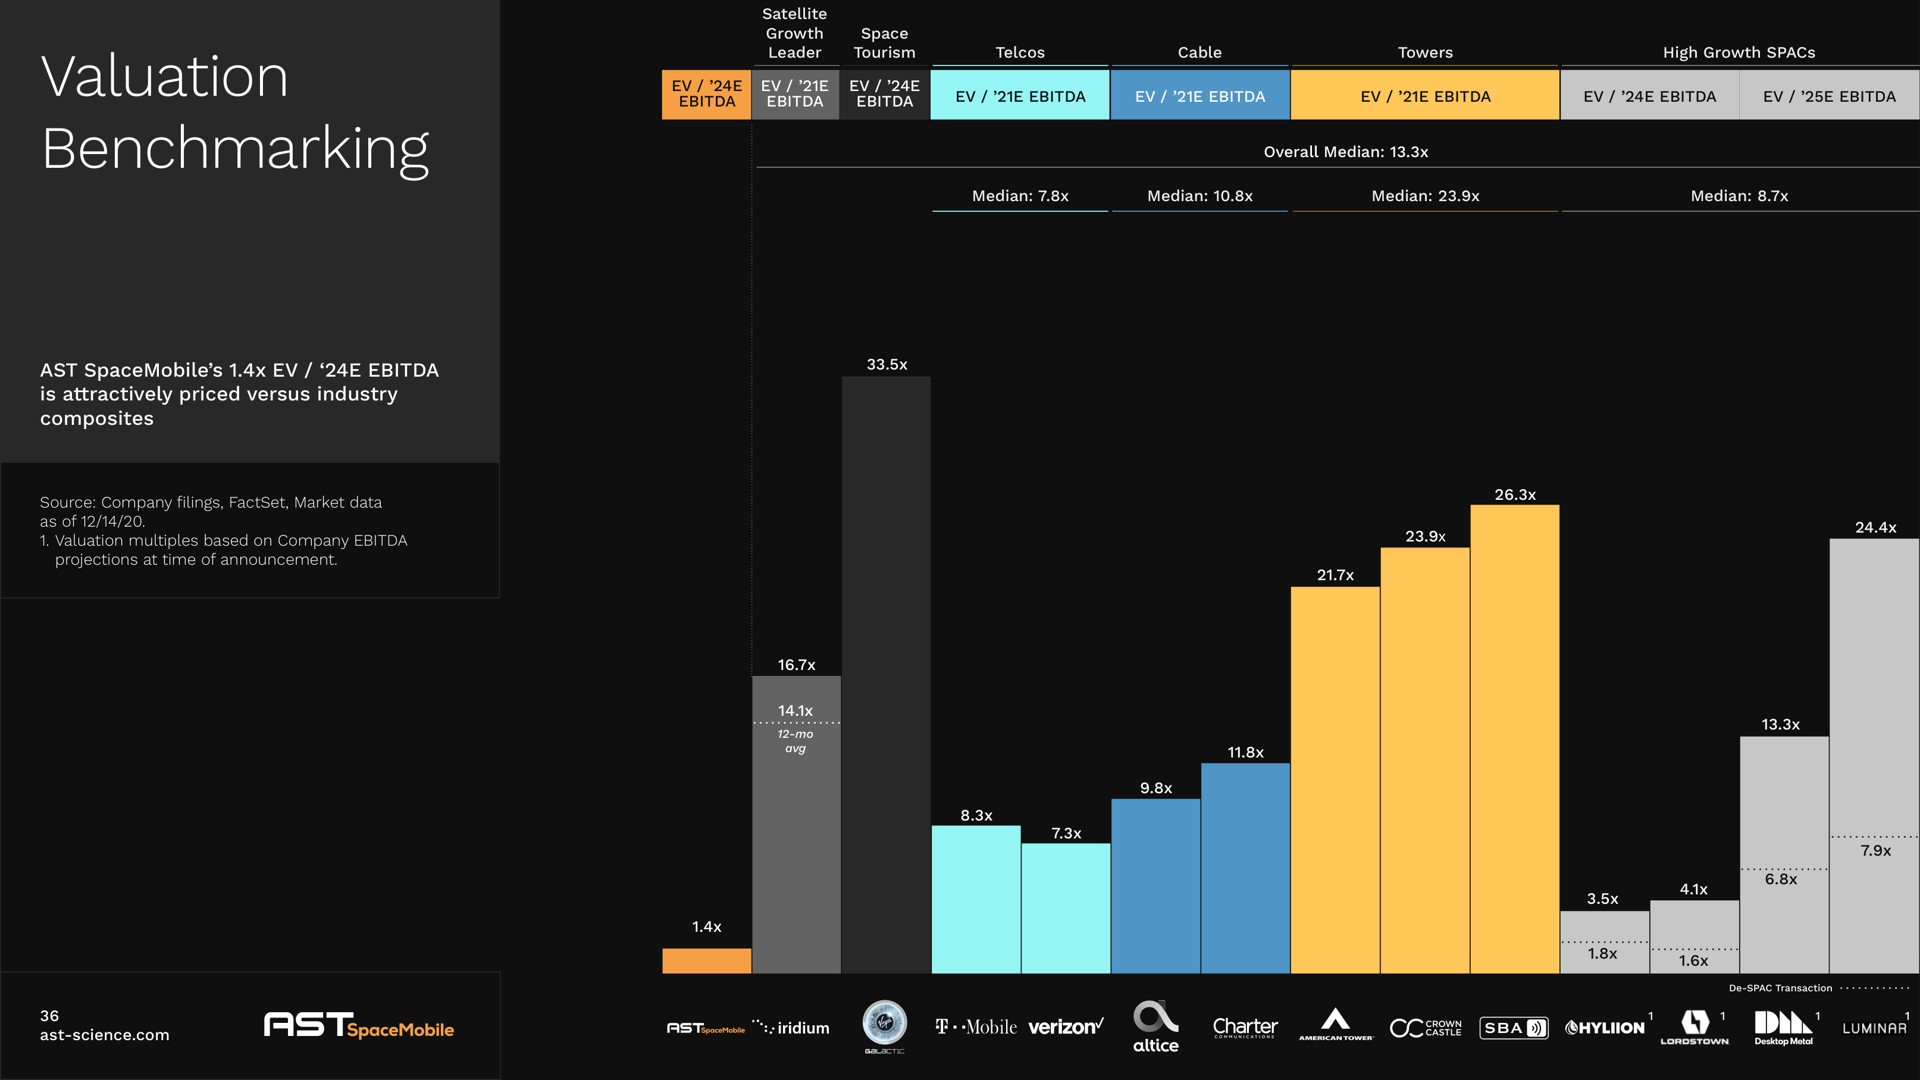Click the Iridium logo
This screenshot has height=1080, width=1920.
tap(792, 1027)
